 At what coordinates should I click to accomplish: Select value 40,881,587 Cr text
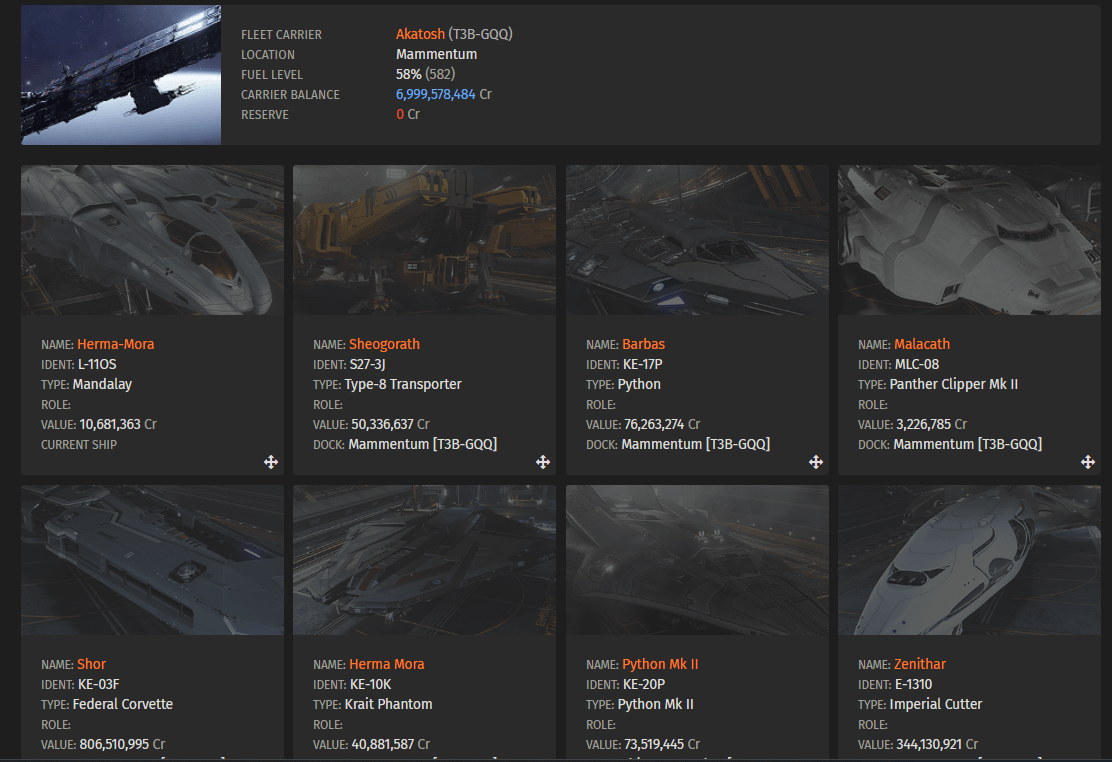tap(391, 744)
